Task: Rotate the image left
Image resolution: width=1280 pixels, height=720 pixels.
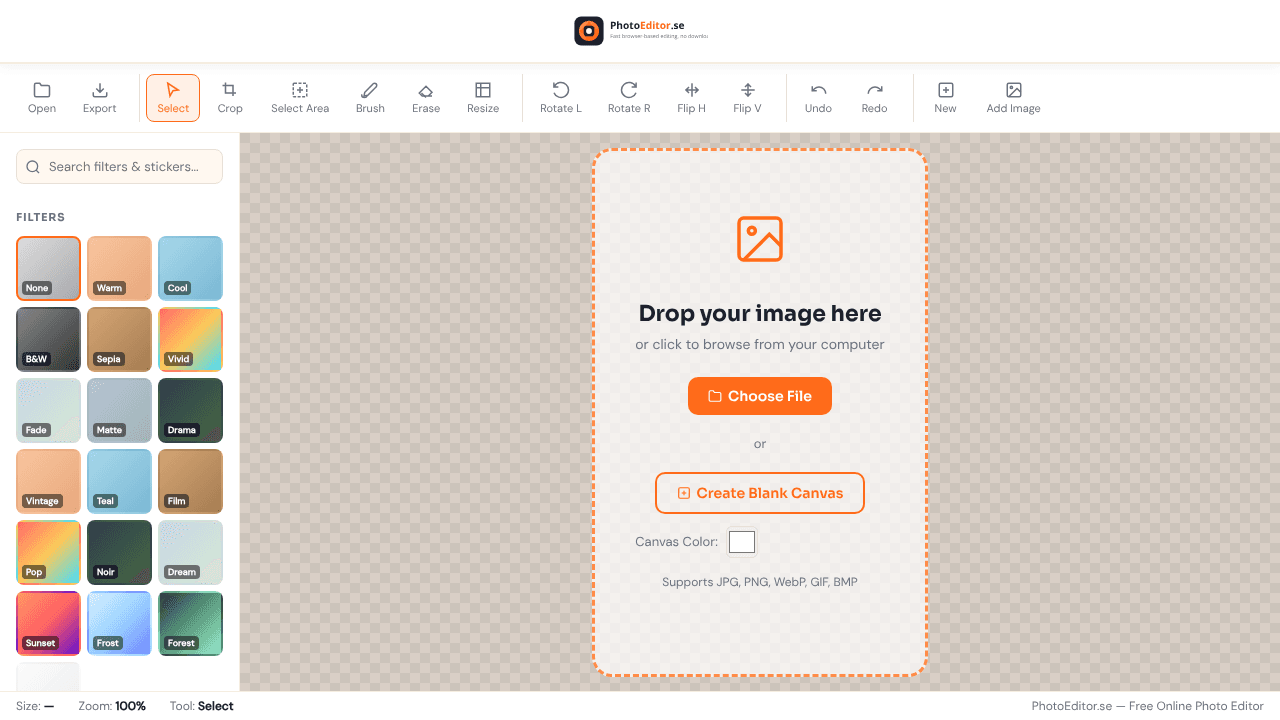Action: (x=561, y=98)
